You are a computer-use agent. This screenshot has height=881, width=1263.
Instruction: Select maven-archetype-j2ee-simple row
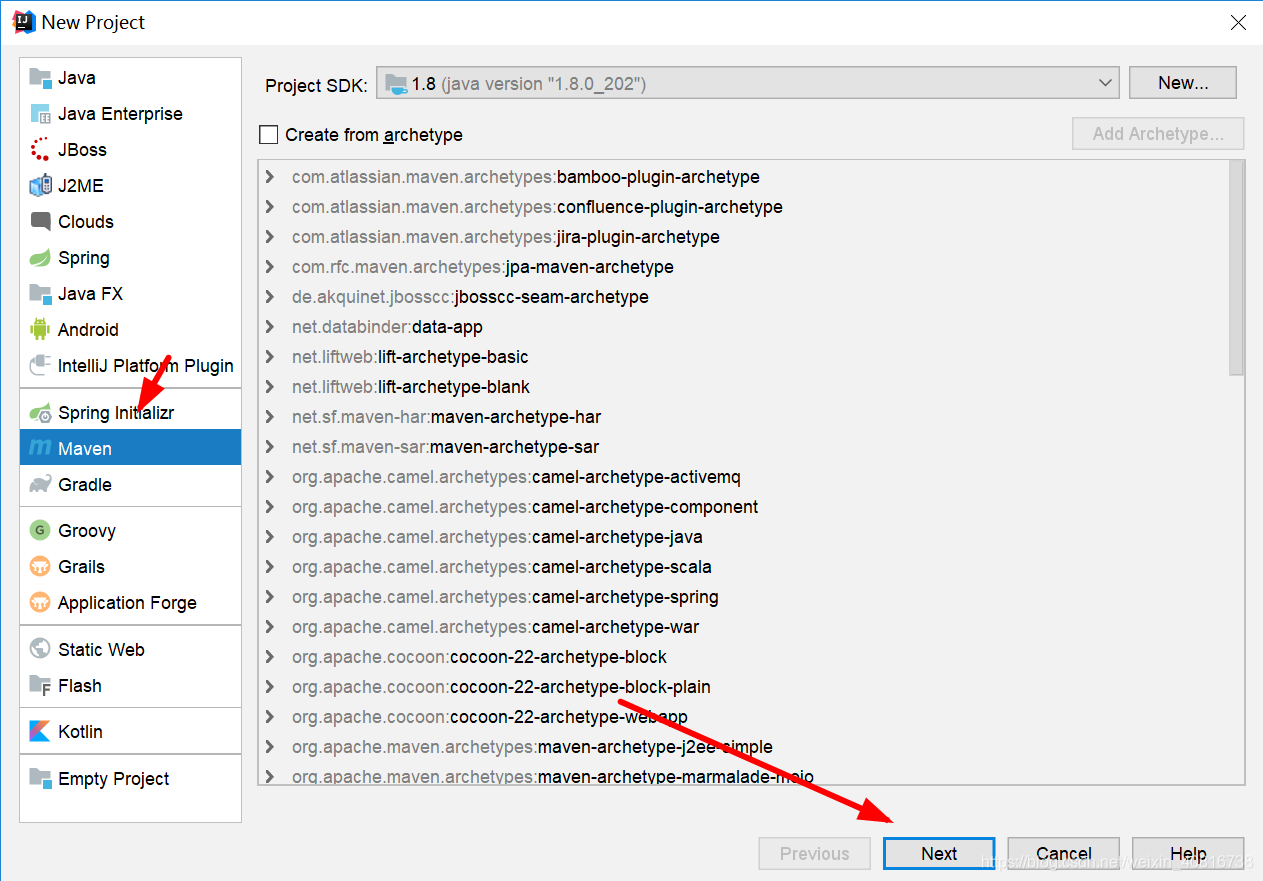743,747
